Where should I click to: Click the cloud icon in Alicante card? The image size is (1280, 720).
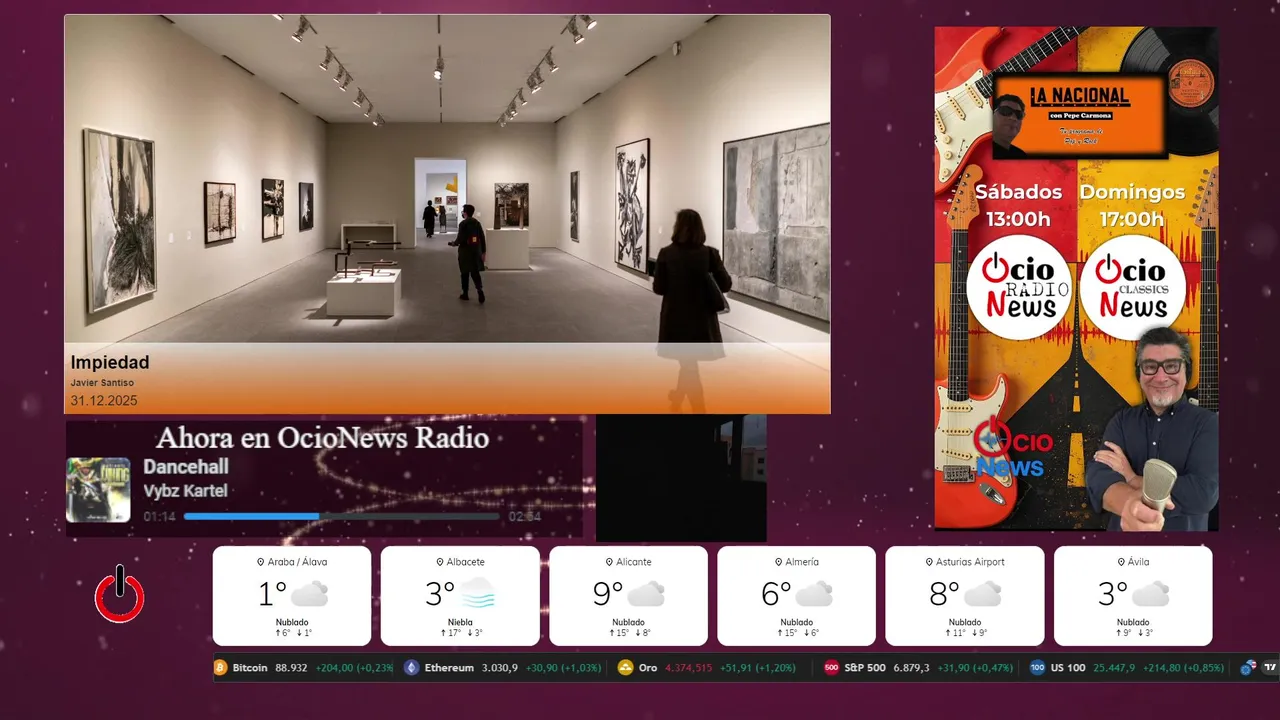(x=646, y=594)
